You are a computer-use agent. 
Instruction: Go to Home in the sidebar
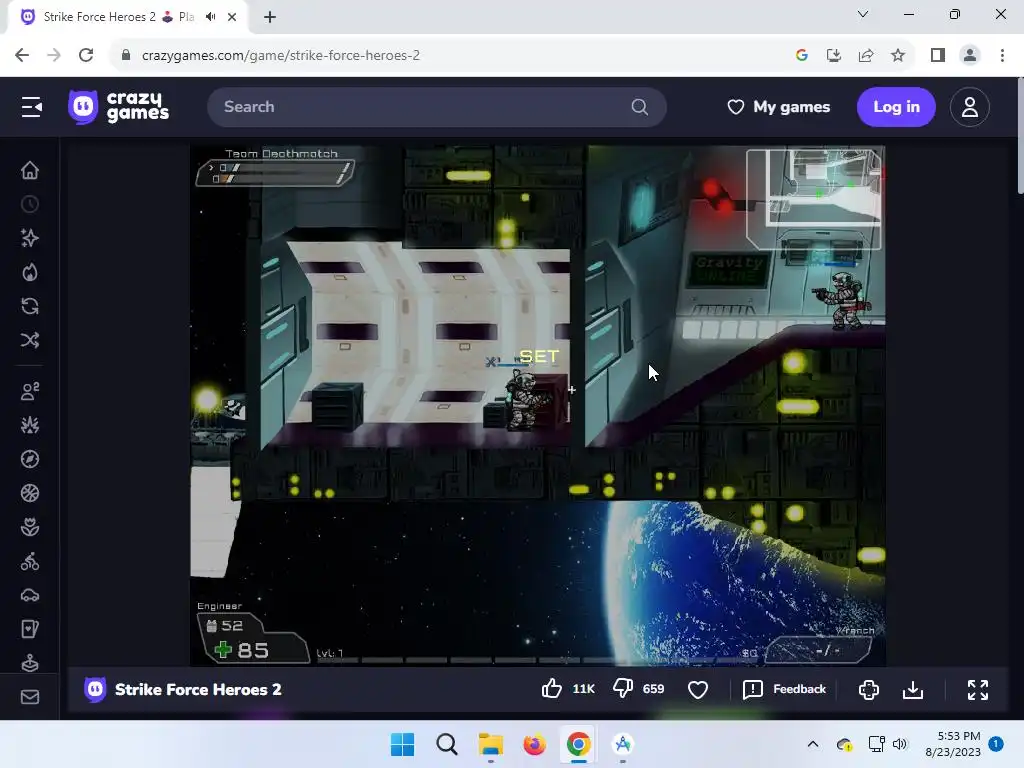click(30, 170)
